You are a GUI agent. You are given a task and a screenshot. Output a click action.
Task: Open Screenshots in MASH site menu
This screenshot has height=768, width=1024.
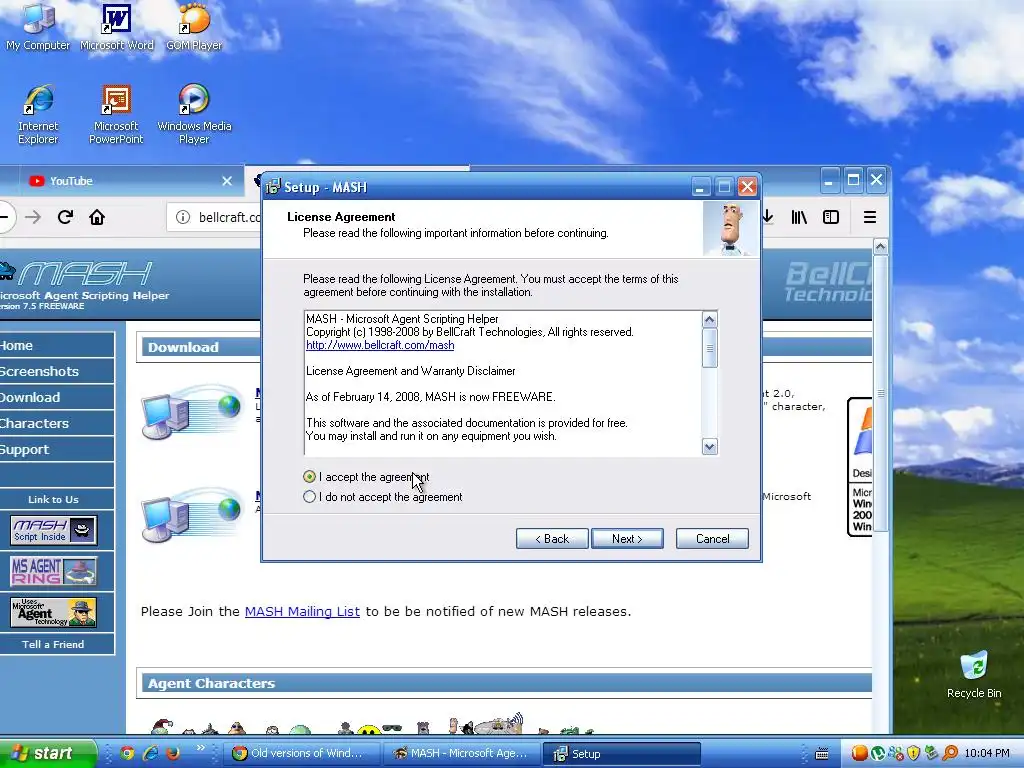[57, 371]
